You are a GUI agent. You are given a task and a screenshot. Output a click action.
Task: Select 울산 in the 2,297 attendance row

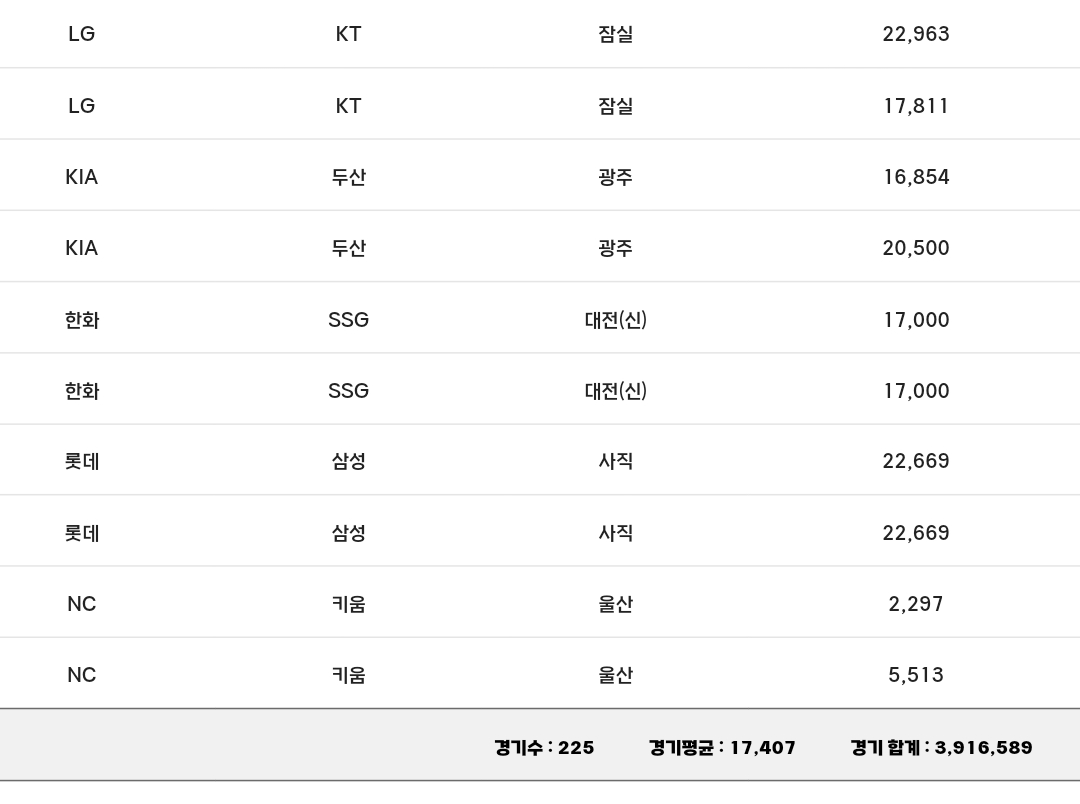point(616,604)
